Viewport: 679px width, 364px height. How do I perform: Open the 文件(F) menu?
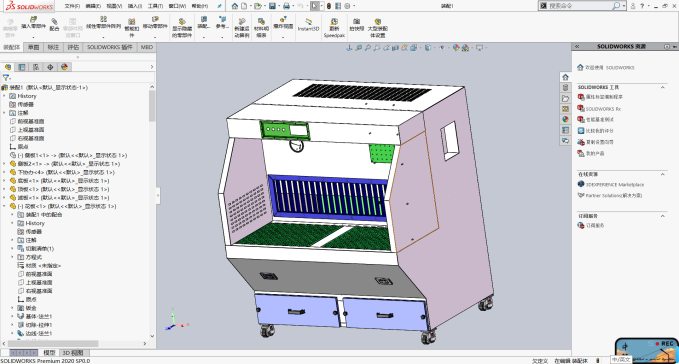72,6
